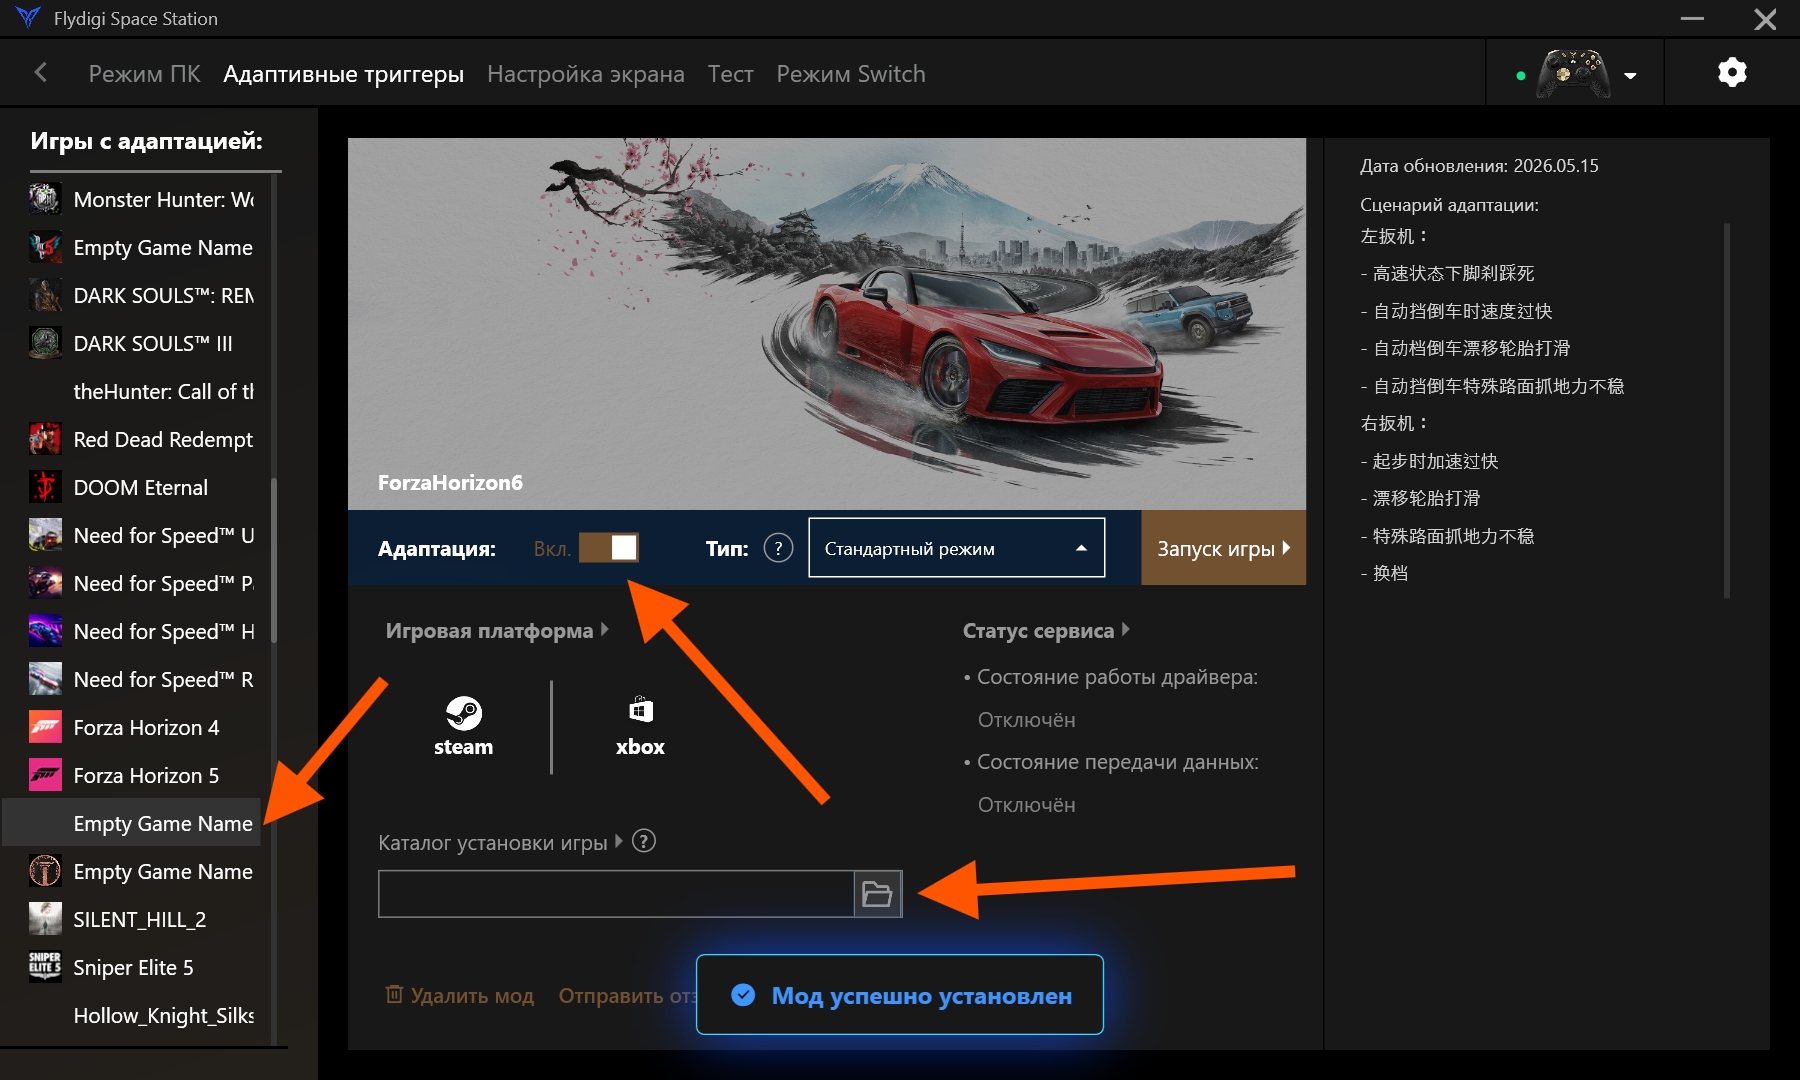Go back with the left arrow icon
The image size is (1800, 1080).
(x=41, y=73)
